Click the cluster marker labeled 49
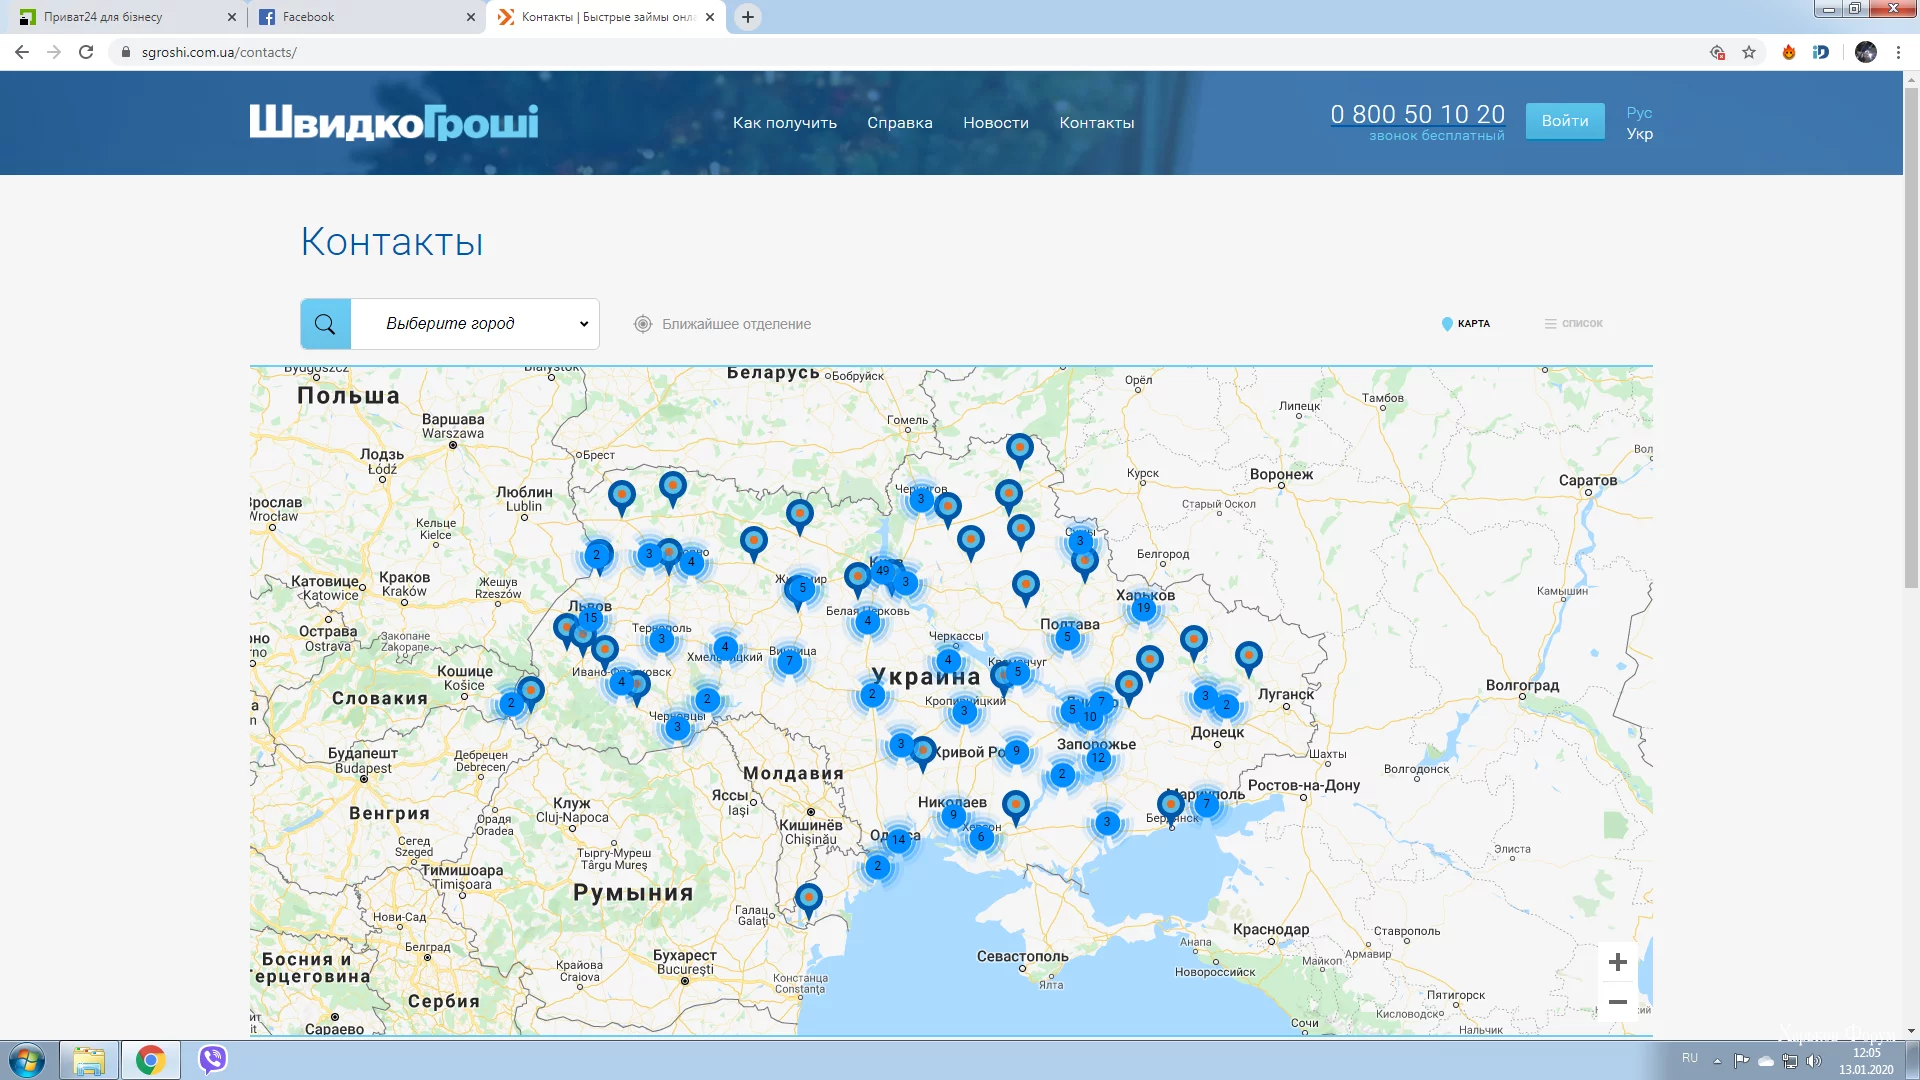The image size is (1920, 1080). click(882, 571)
